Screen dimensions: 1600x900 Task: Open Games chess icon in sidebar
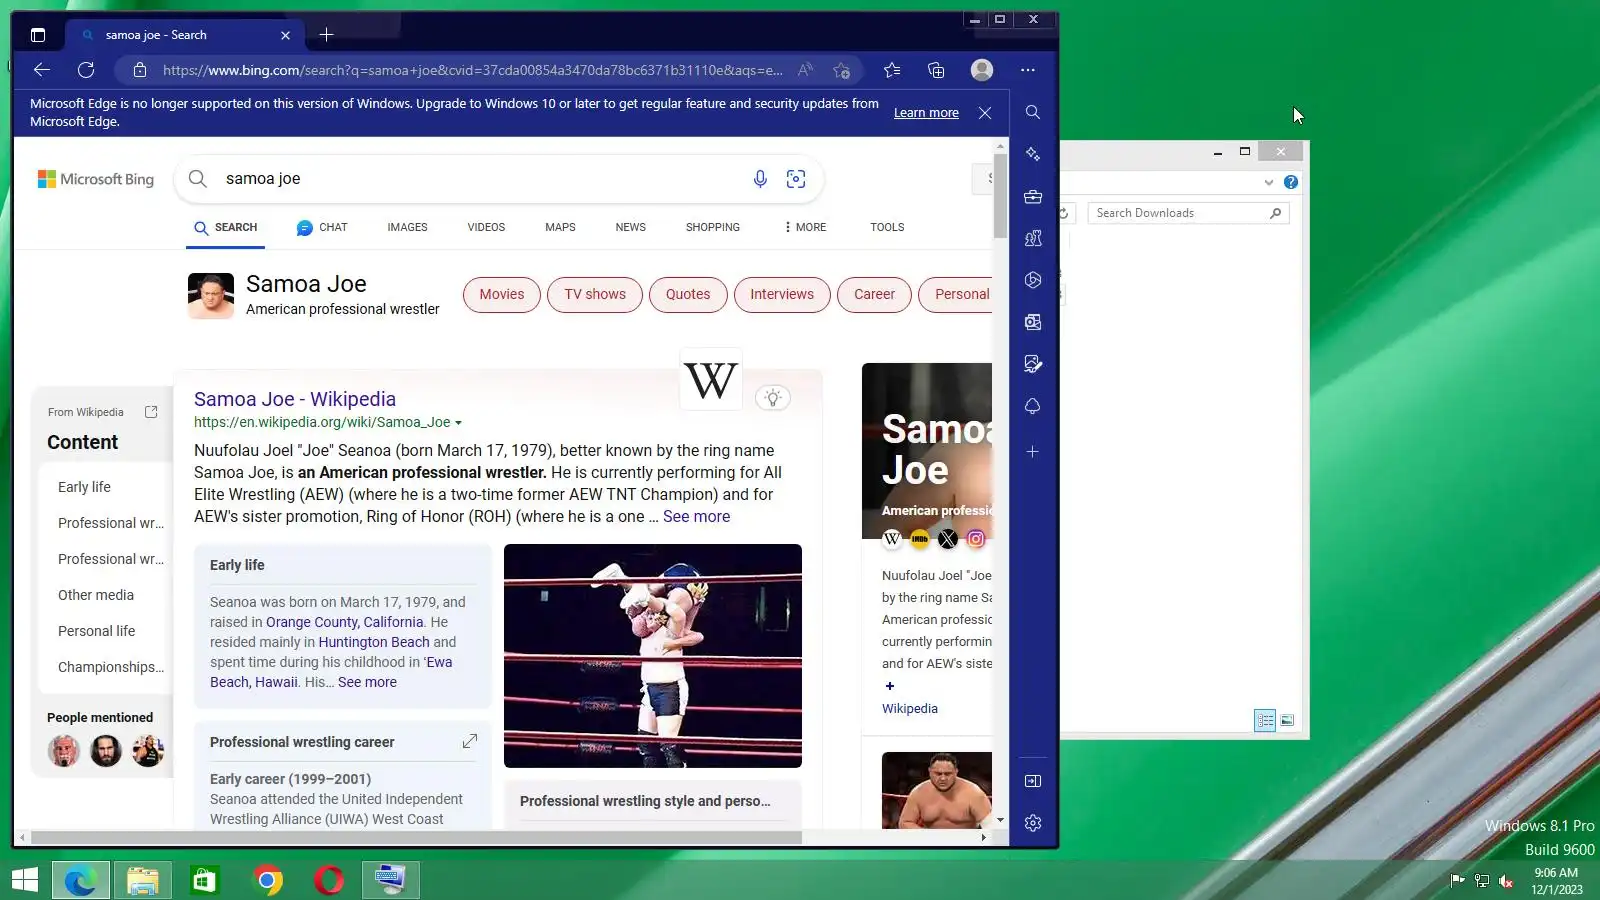(1033, 238)
